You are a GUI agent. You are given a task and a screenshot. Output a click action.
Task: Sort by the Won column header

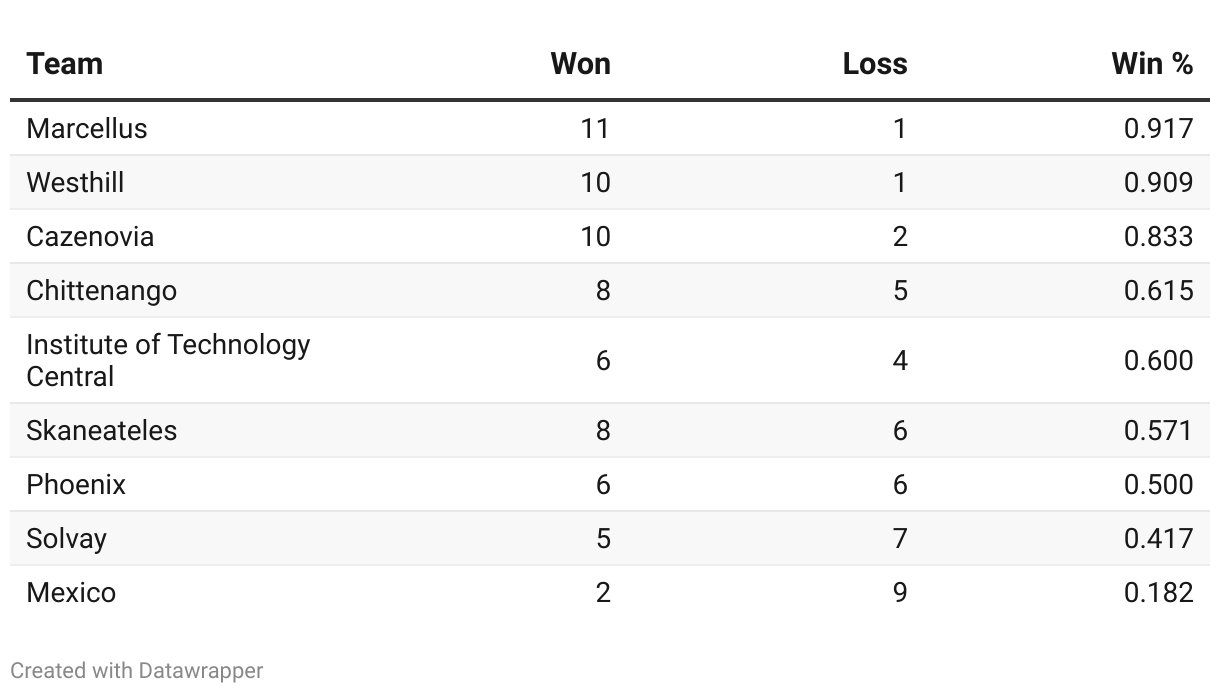pyautogui.click(x=580, y=64)
